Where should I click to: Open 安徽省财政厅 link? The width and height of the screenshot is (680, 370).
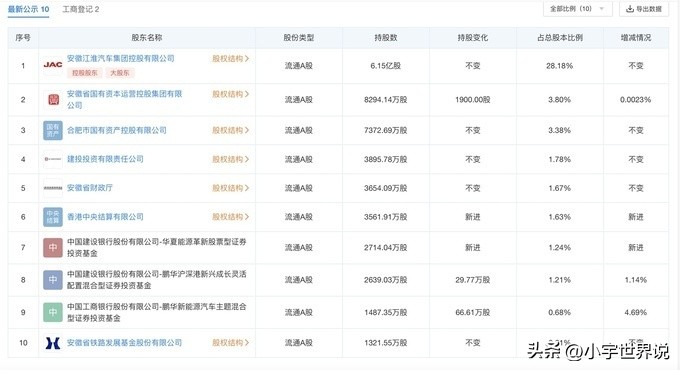90,188
